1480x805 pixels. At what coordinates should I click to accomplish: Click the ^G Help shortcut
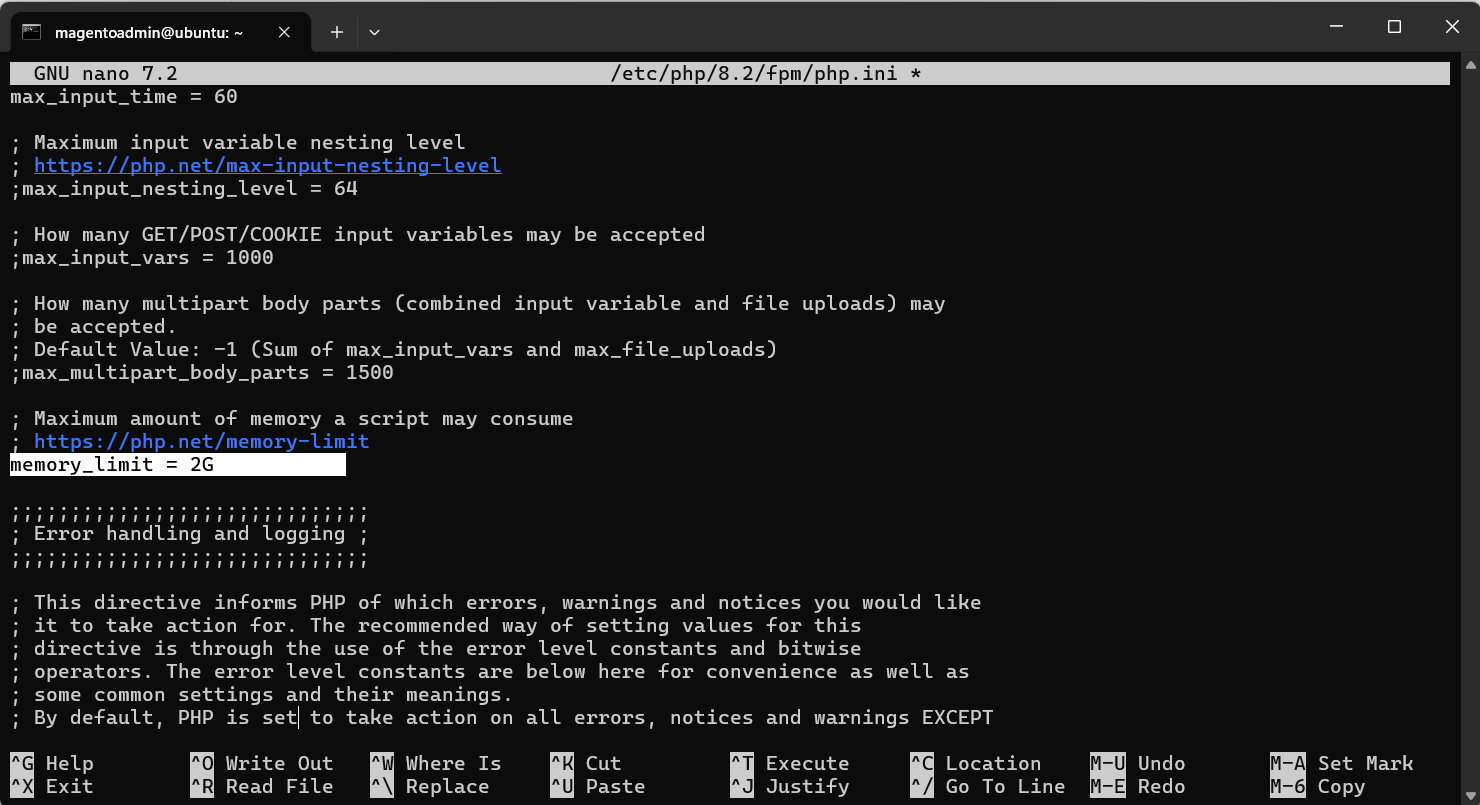(52, 764)
